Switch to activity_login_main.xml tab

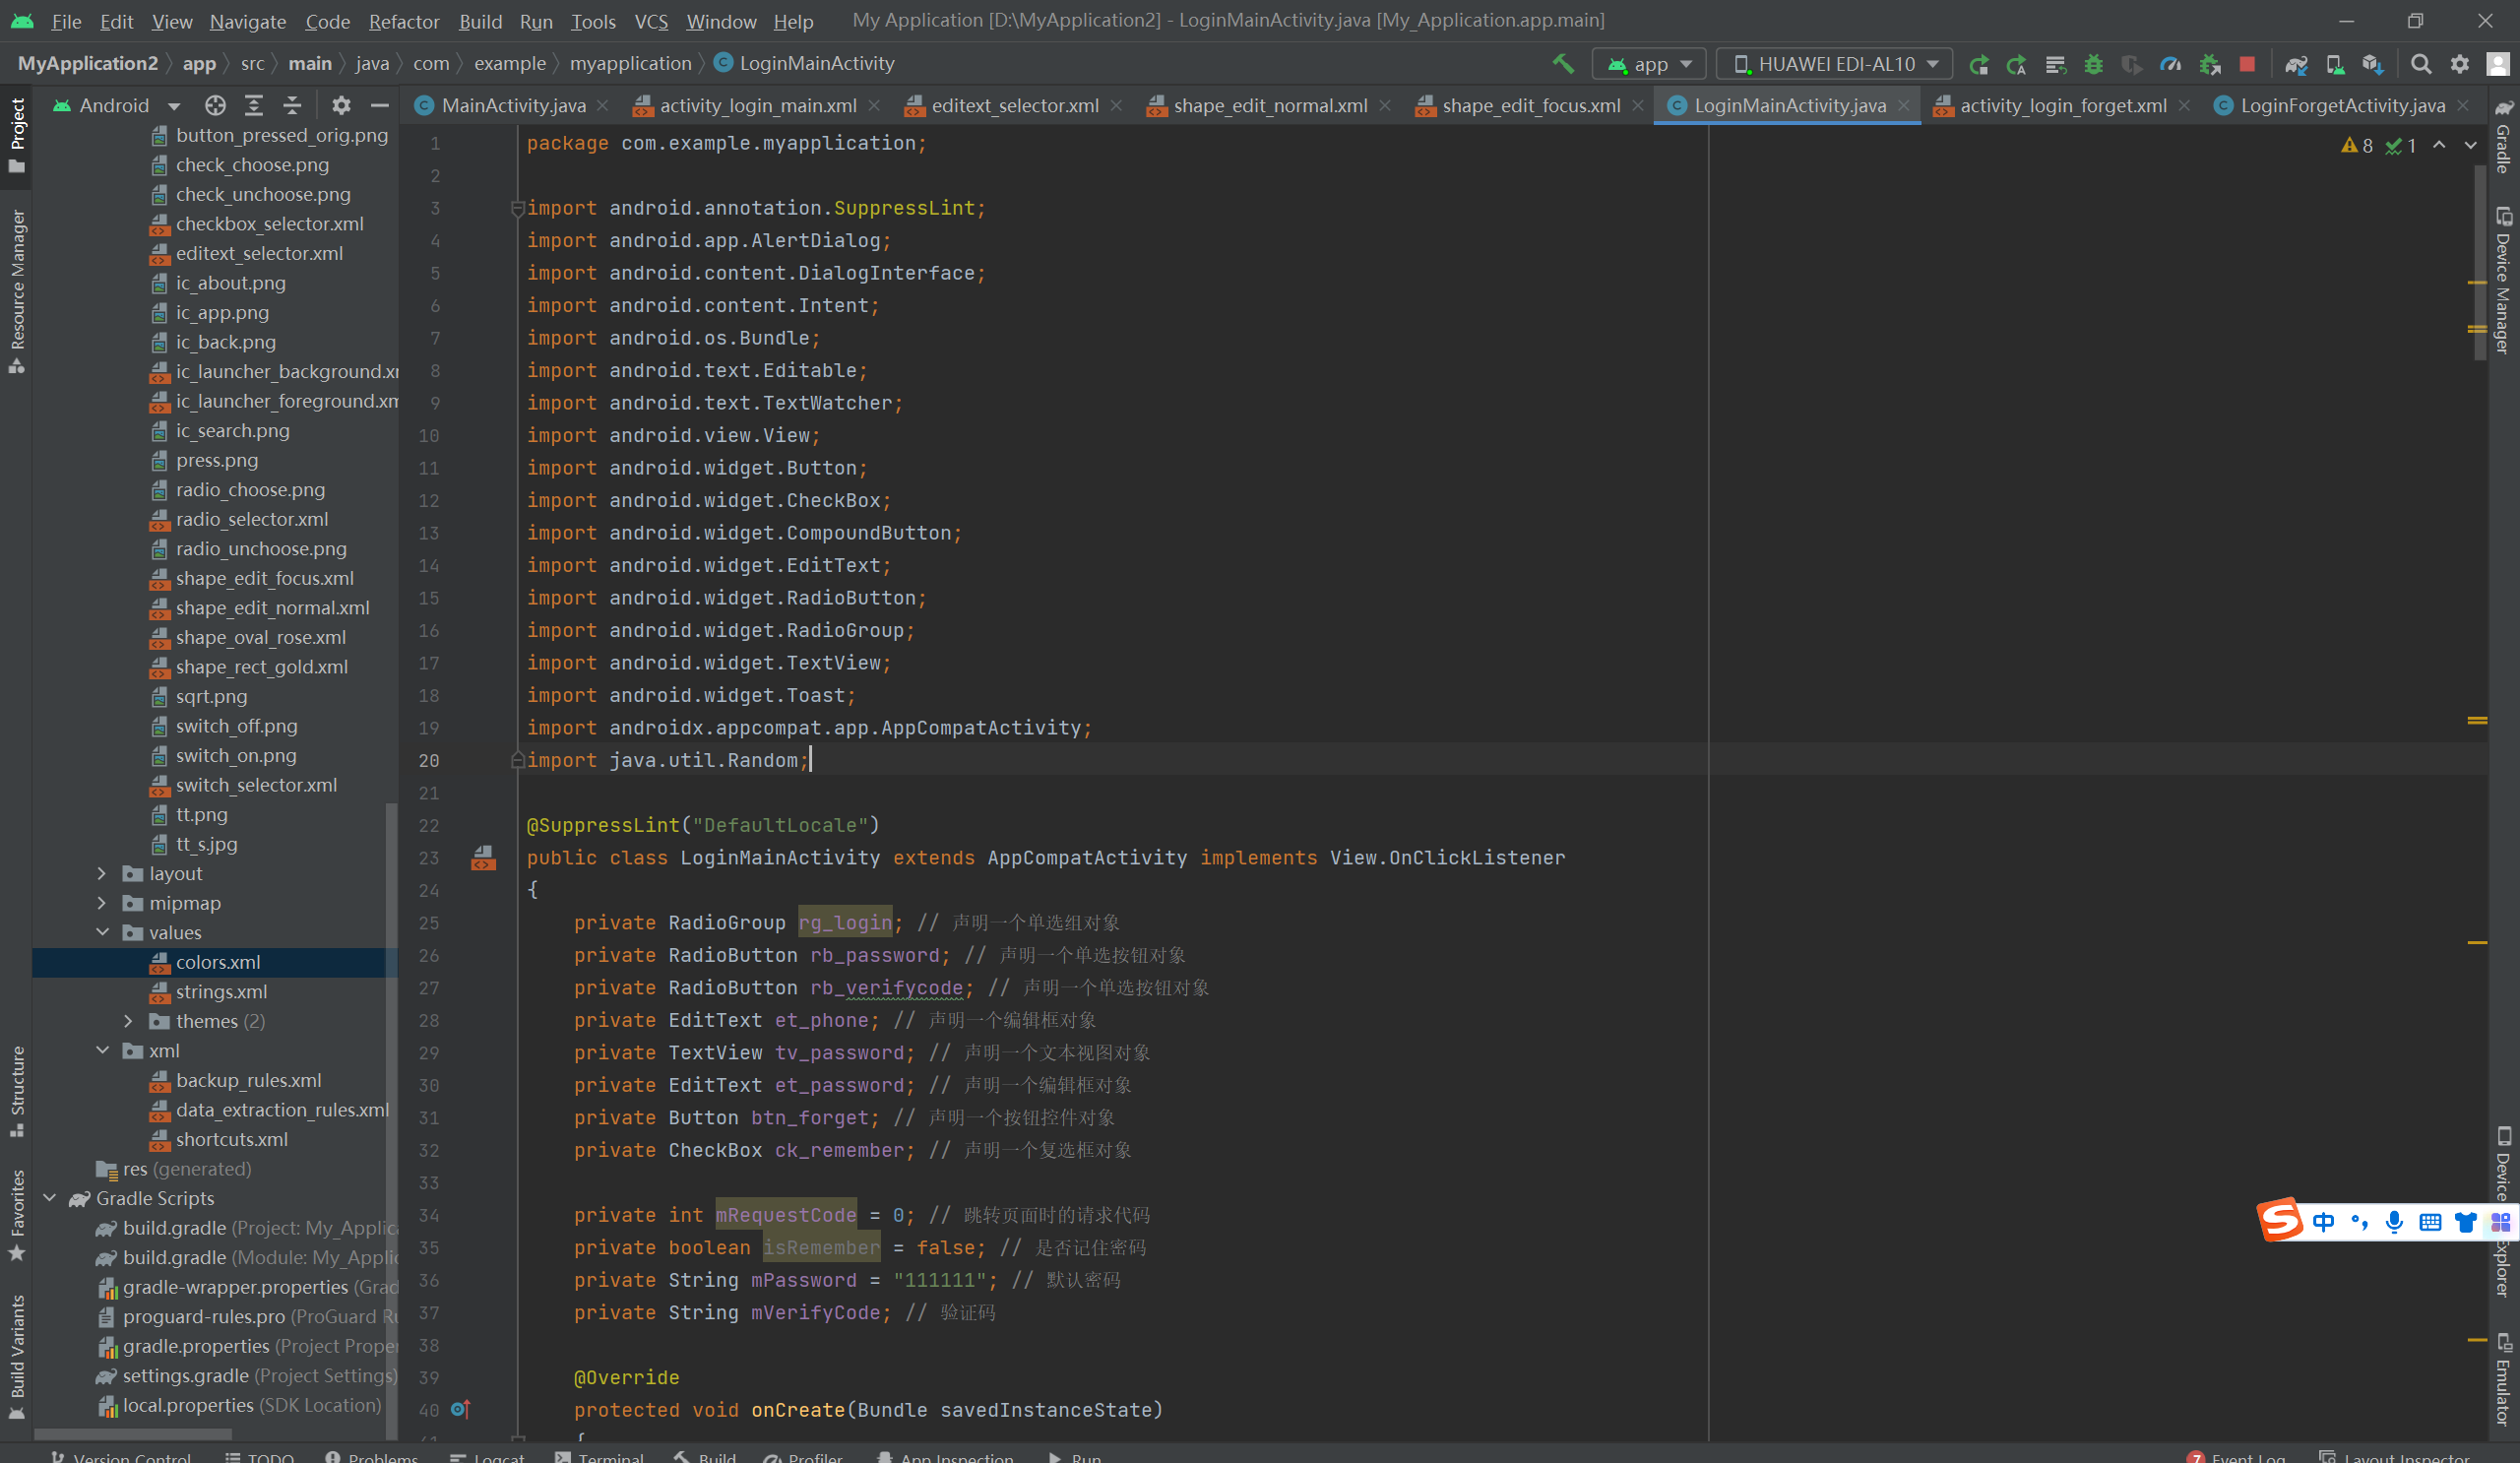click(x=757, y=105)
